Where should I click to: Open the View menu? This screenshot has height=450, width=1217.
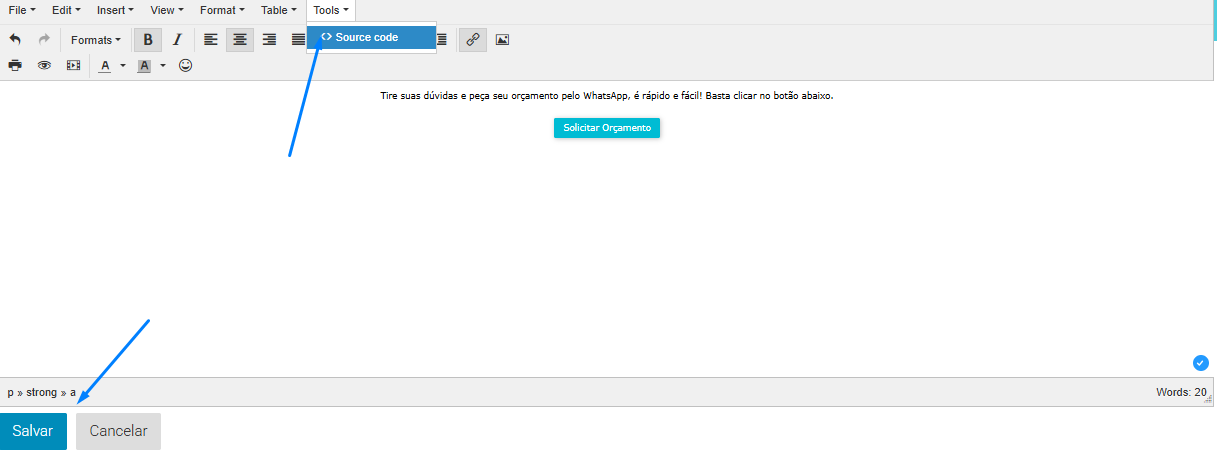coord(167,10)
